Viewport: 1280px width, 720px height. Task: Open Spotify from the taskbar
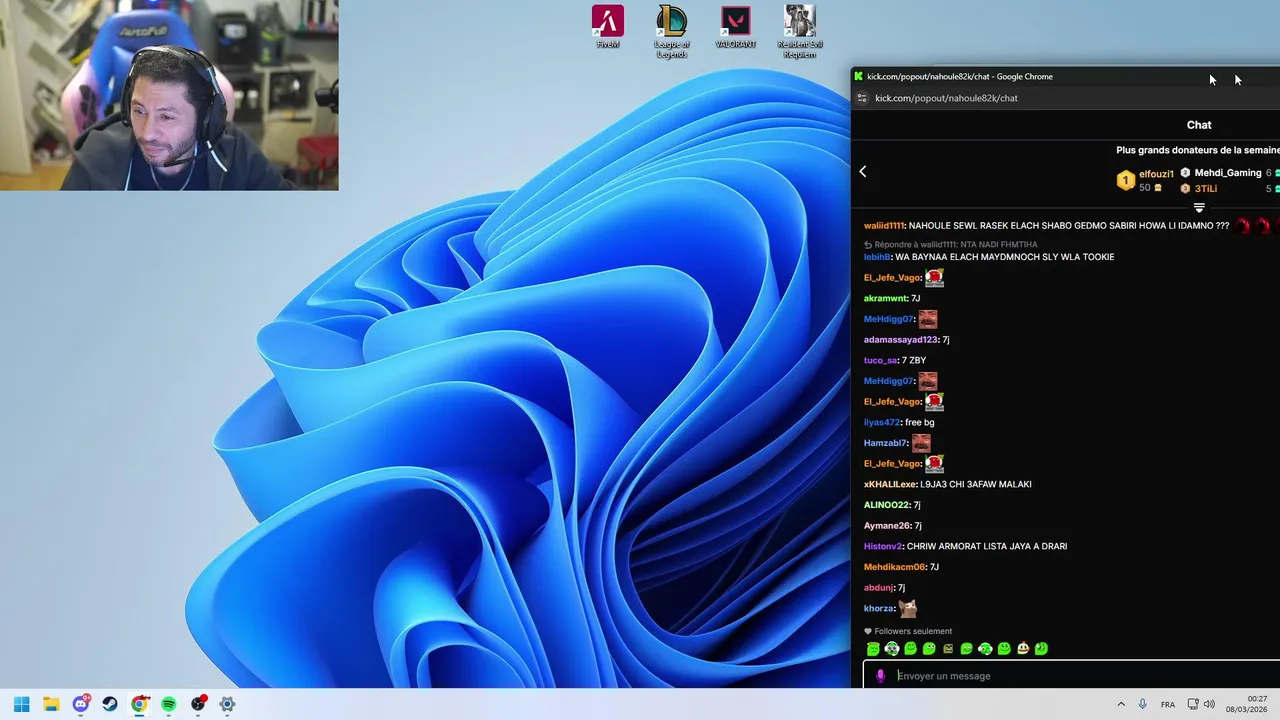168,704
